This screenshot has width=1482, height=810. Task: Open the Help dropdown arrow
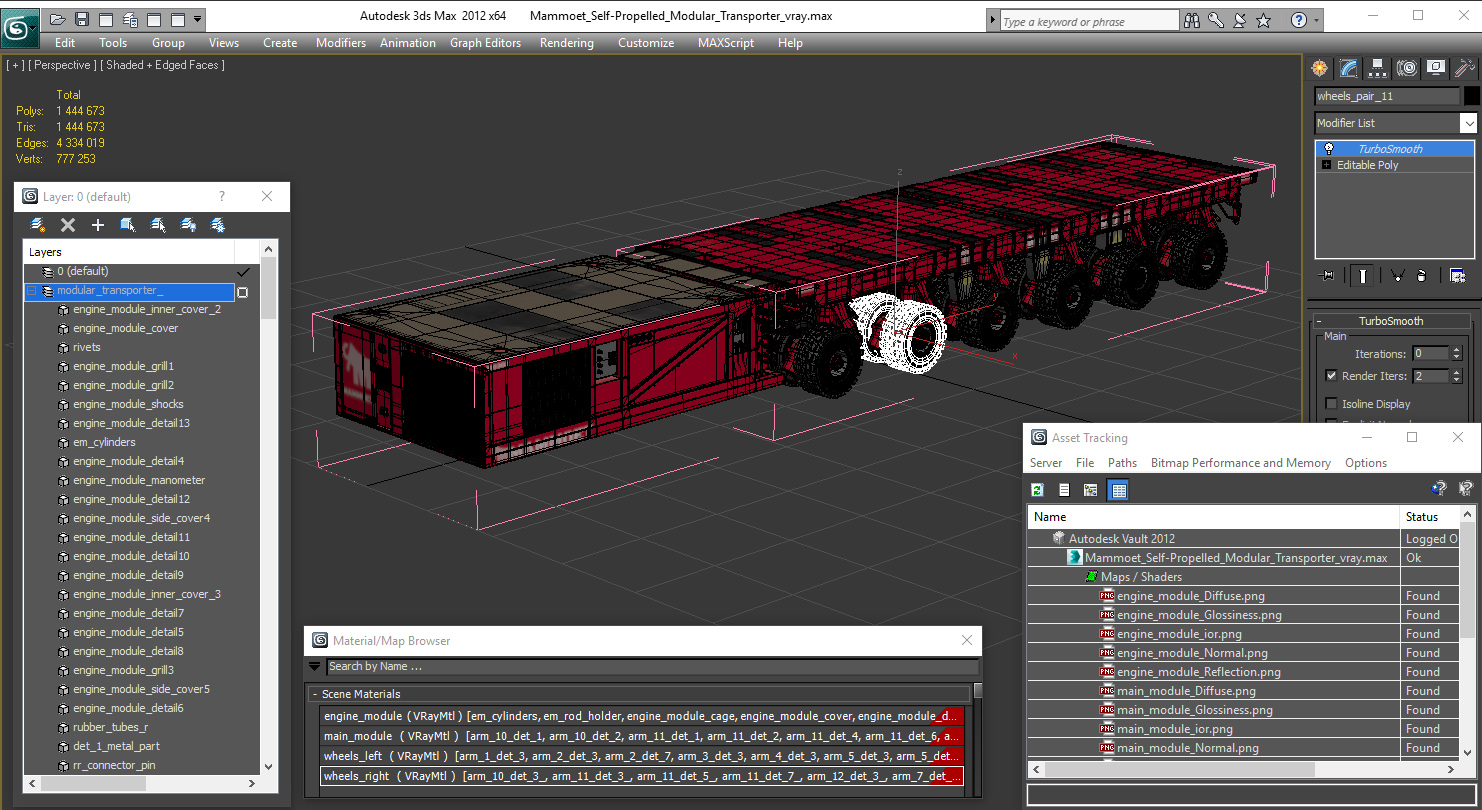pos(1315,20)
